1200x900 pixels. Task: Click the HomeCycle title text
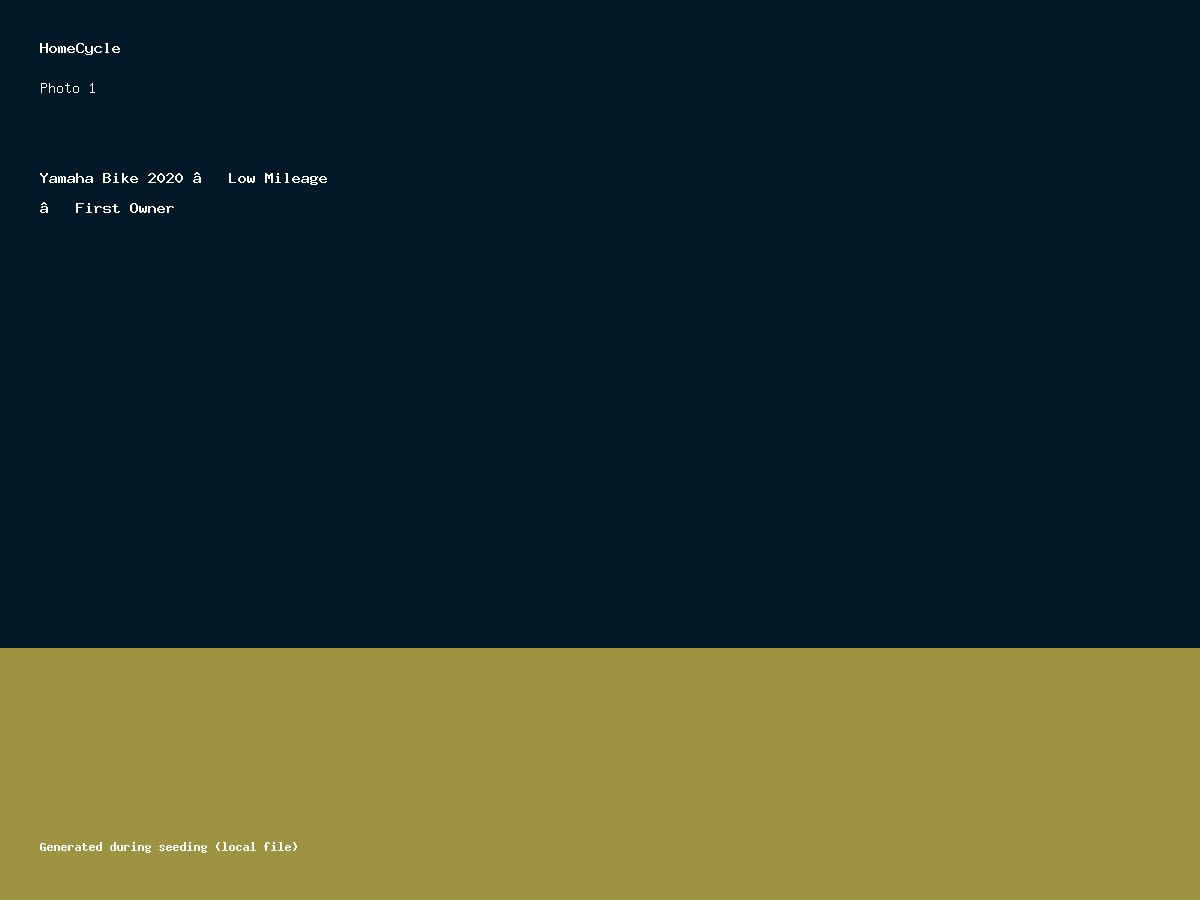(80, 48)
